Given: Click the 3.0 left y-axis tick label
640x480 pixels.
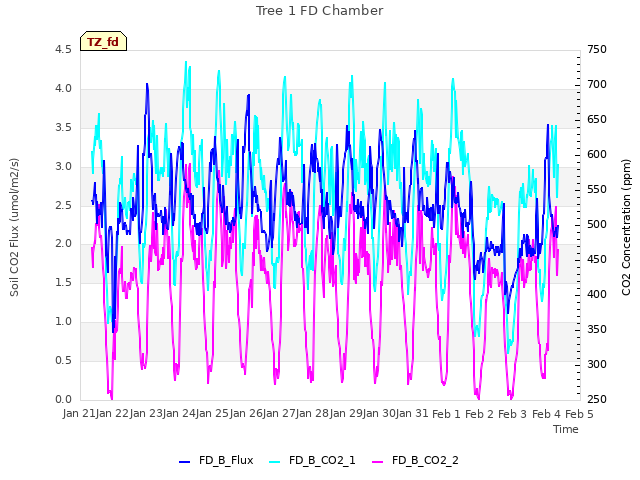Looking at the screenshot, I should [x=63, y=166].
